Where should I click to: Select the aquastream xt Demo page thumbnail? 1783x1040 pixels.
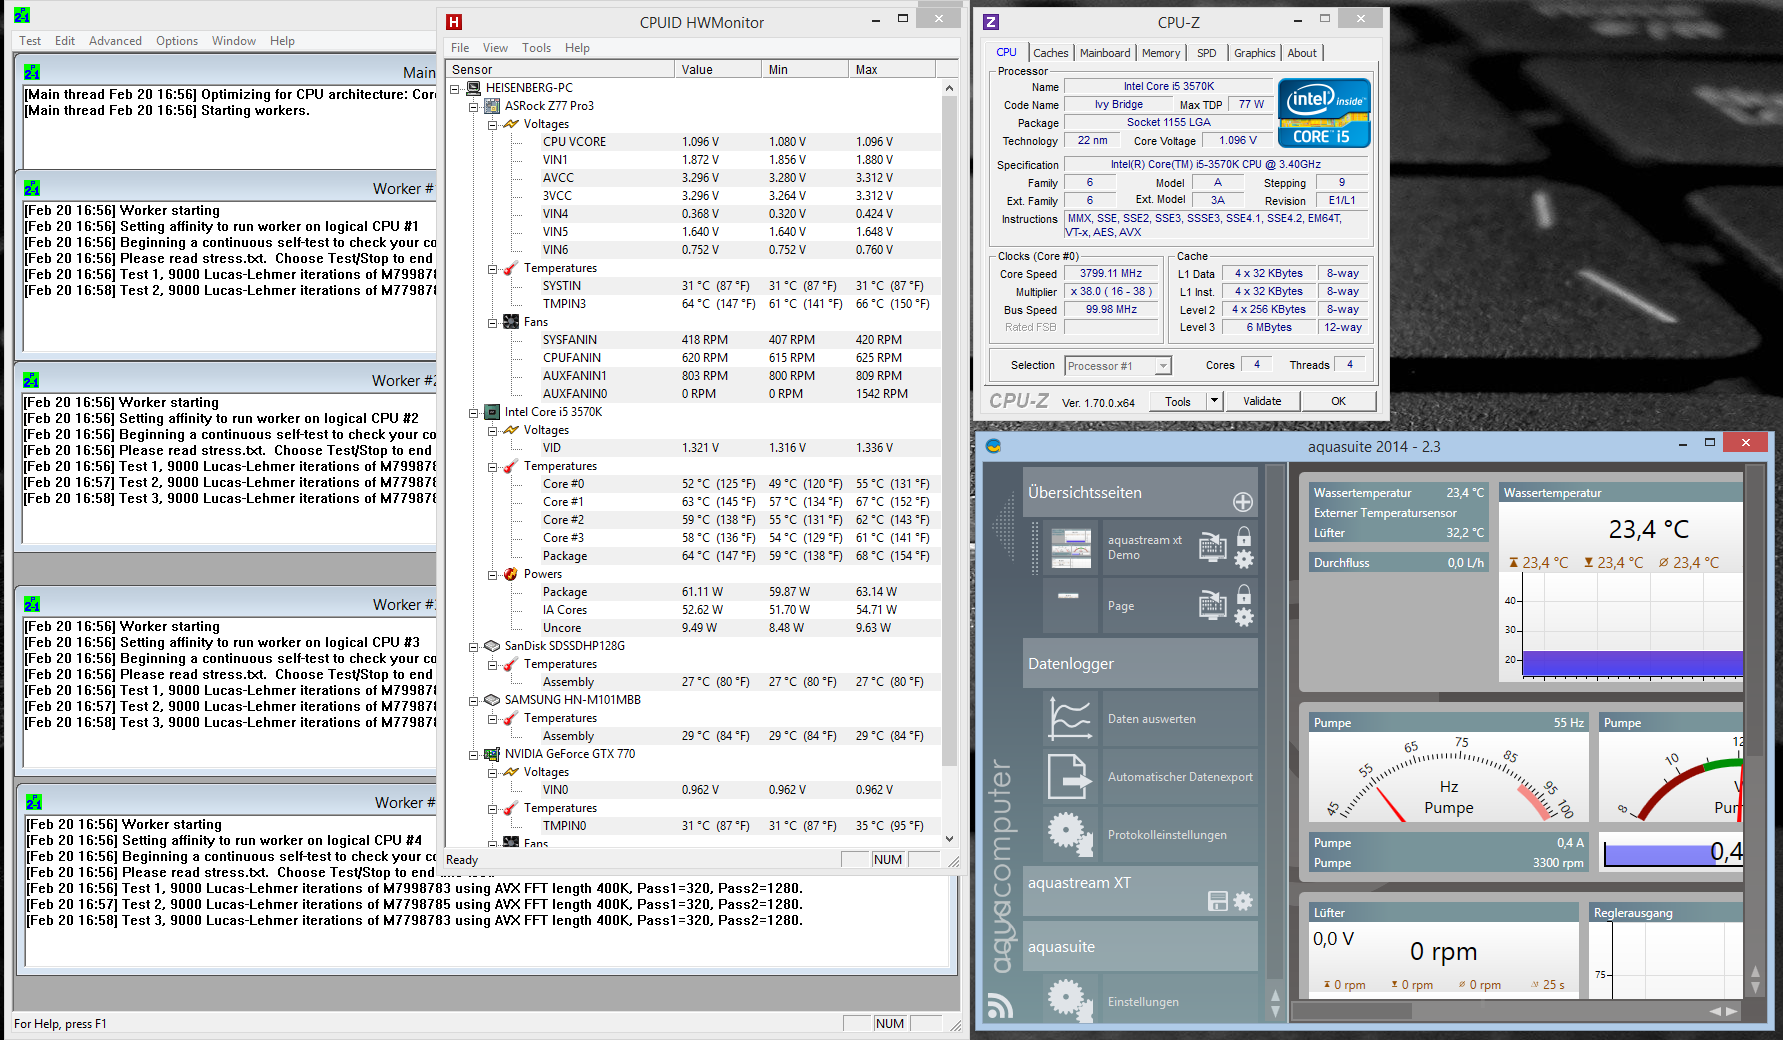point(1070,547)
